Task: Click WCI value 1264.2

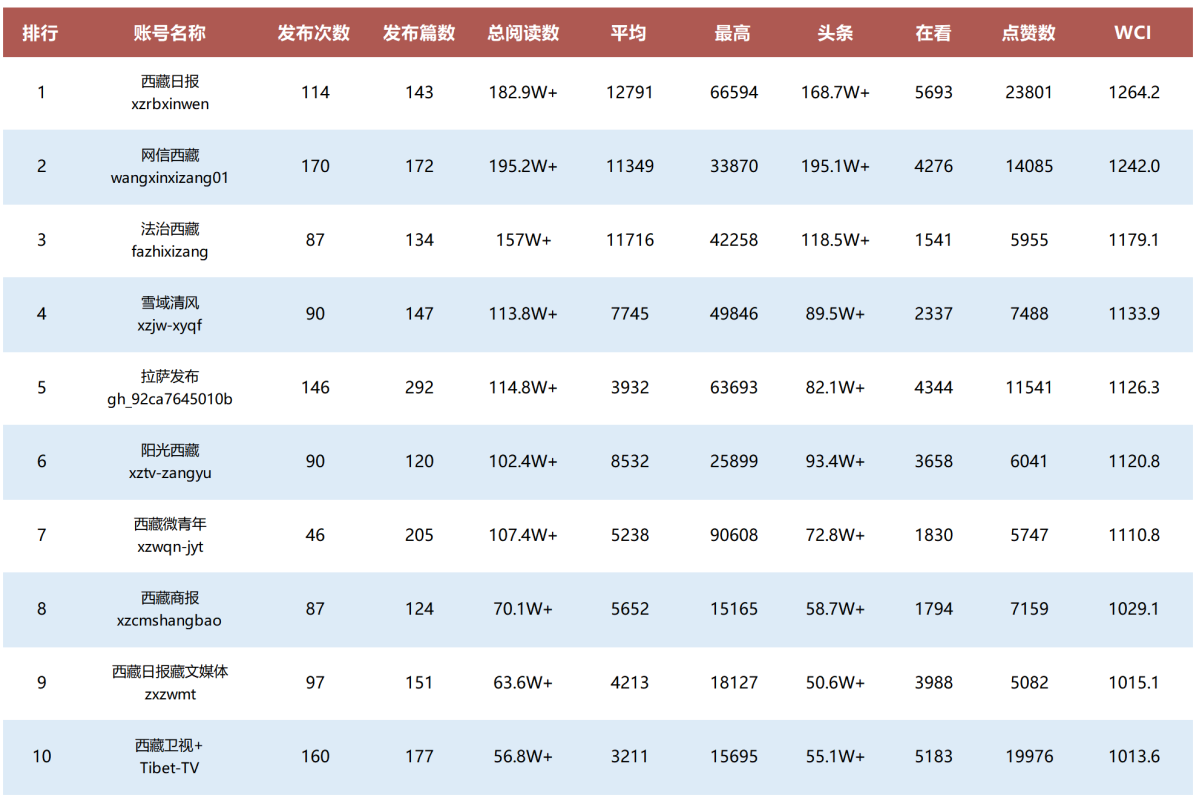Action: coord(1133,93)
